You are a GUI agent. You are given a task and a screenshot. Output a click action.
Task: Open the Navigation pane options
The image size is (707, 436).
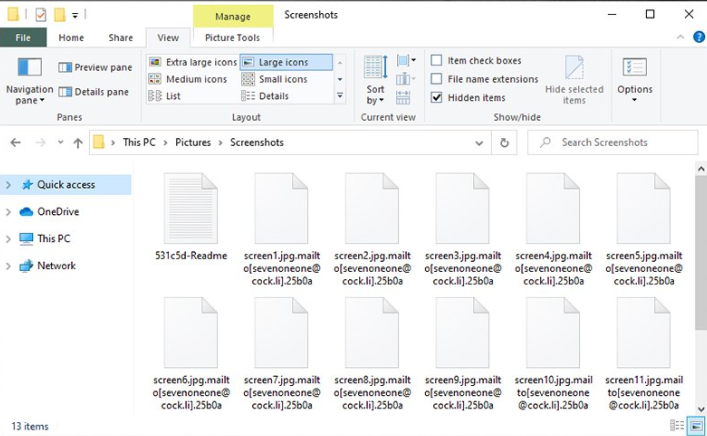29,81
